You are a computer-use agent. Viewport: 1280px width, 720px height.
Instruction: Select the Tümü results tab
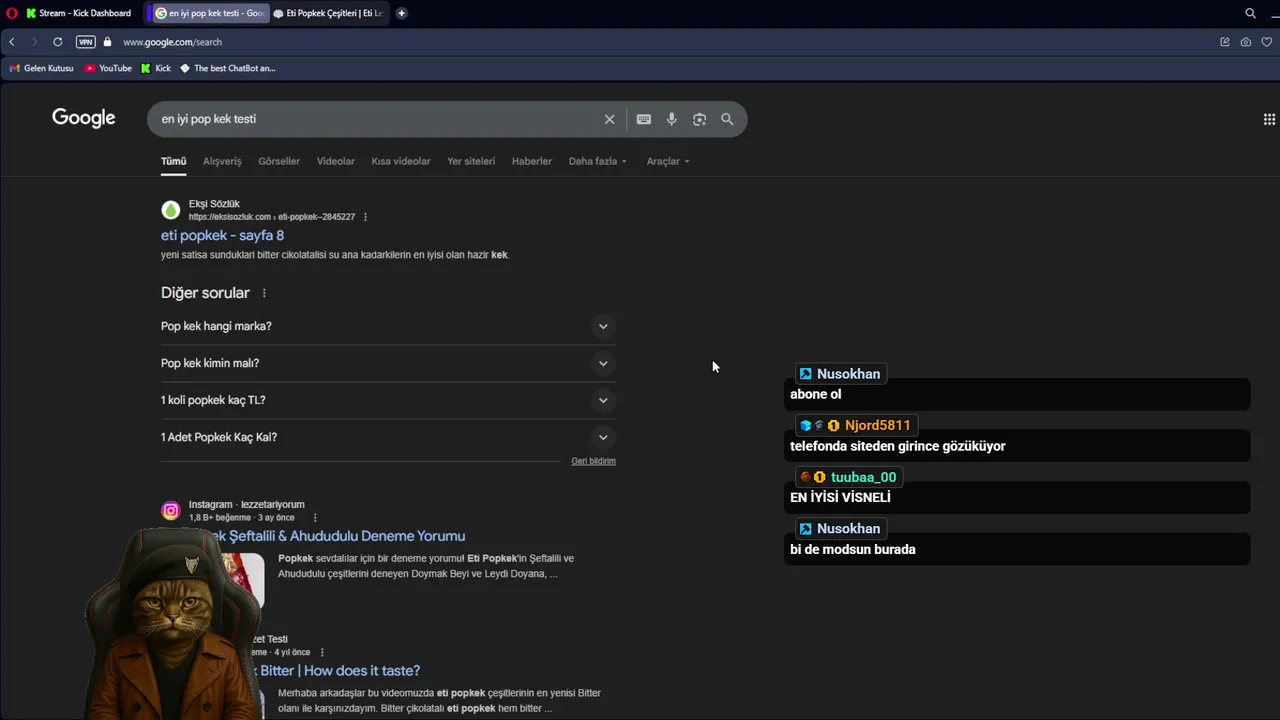[174, 161]
